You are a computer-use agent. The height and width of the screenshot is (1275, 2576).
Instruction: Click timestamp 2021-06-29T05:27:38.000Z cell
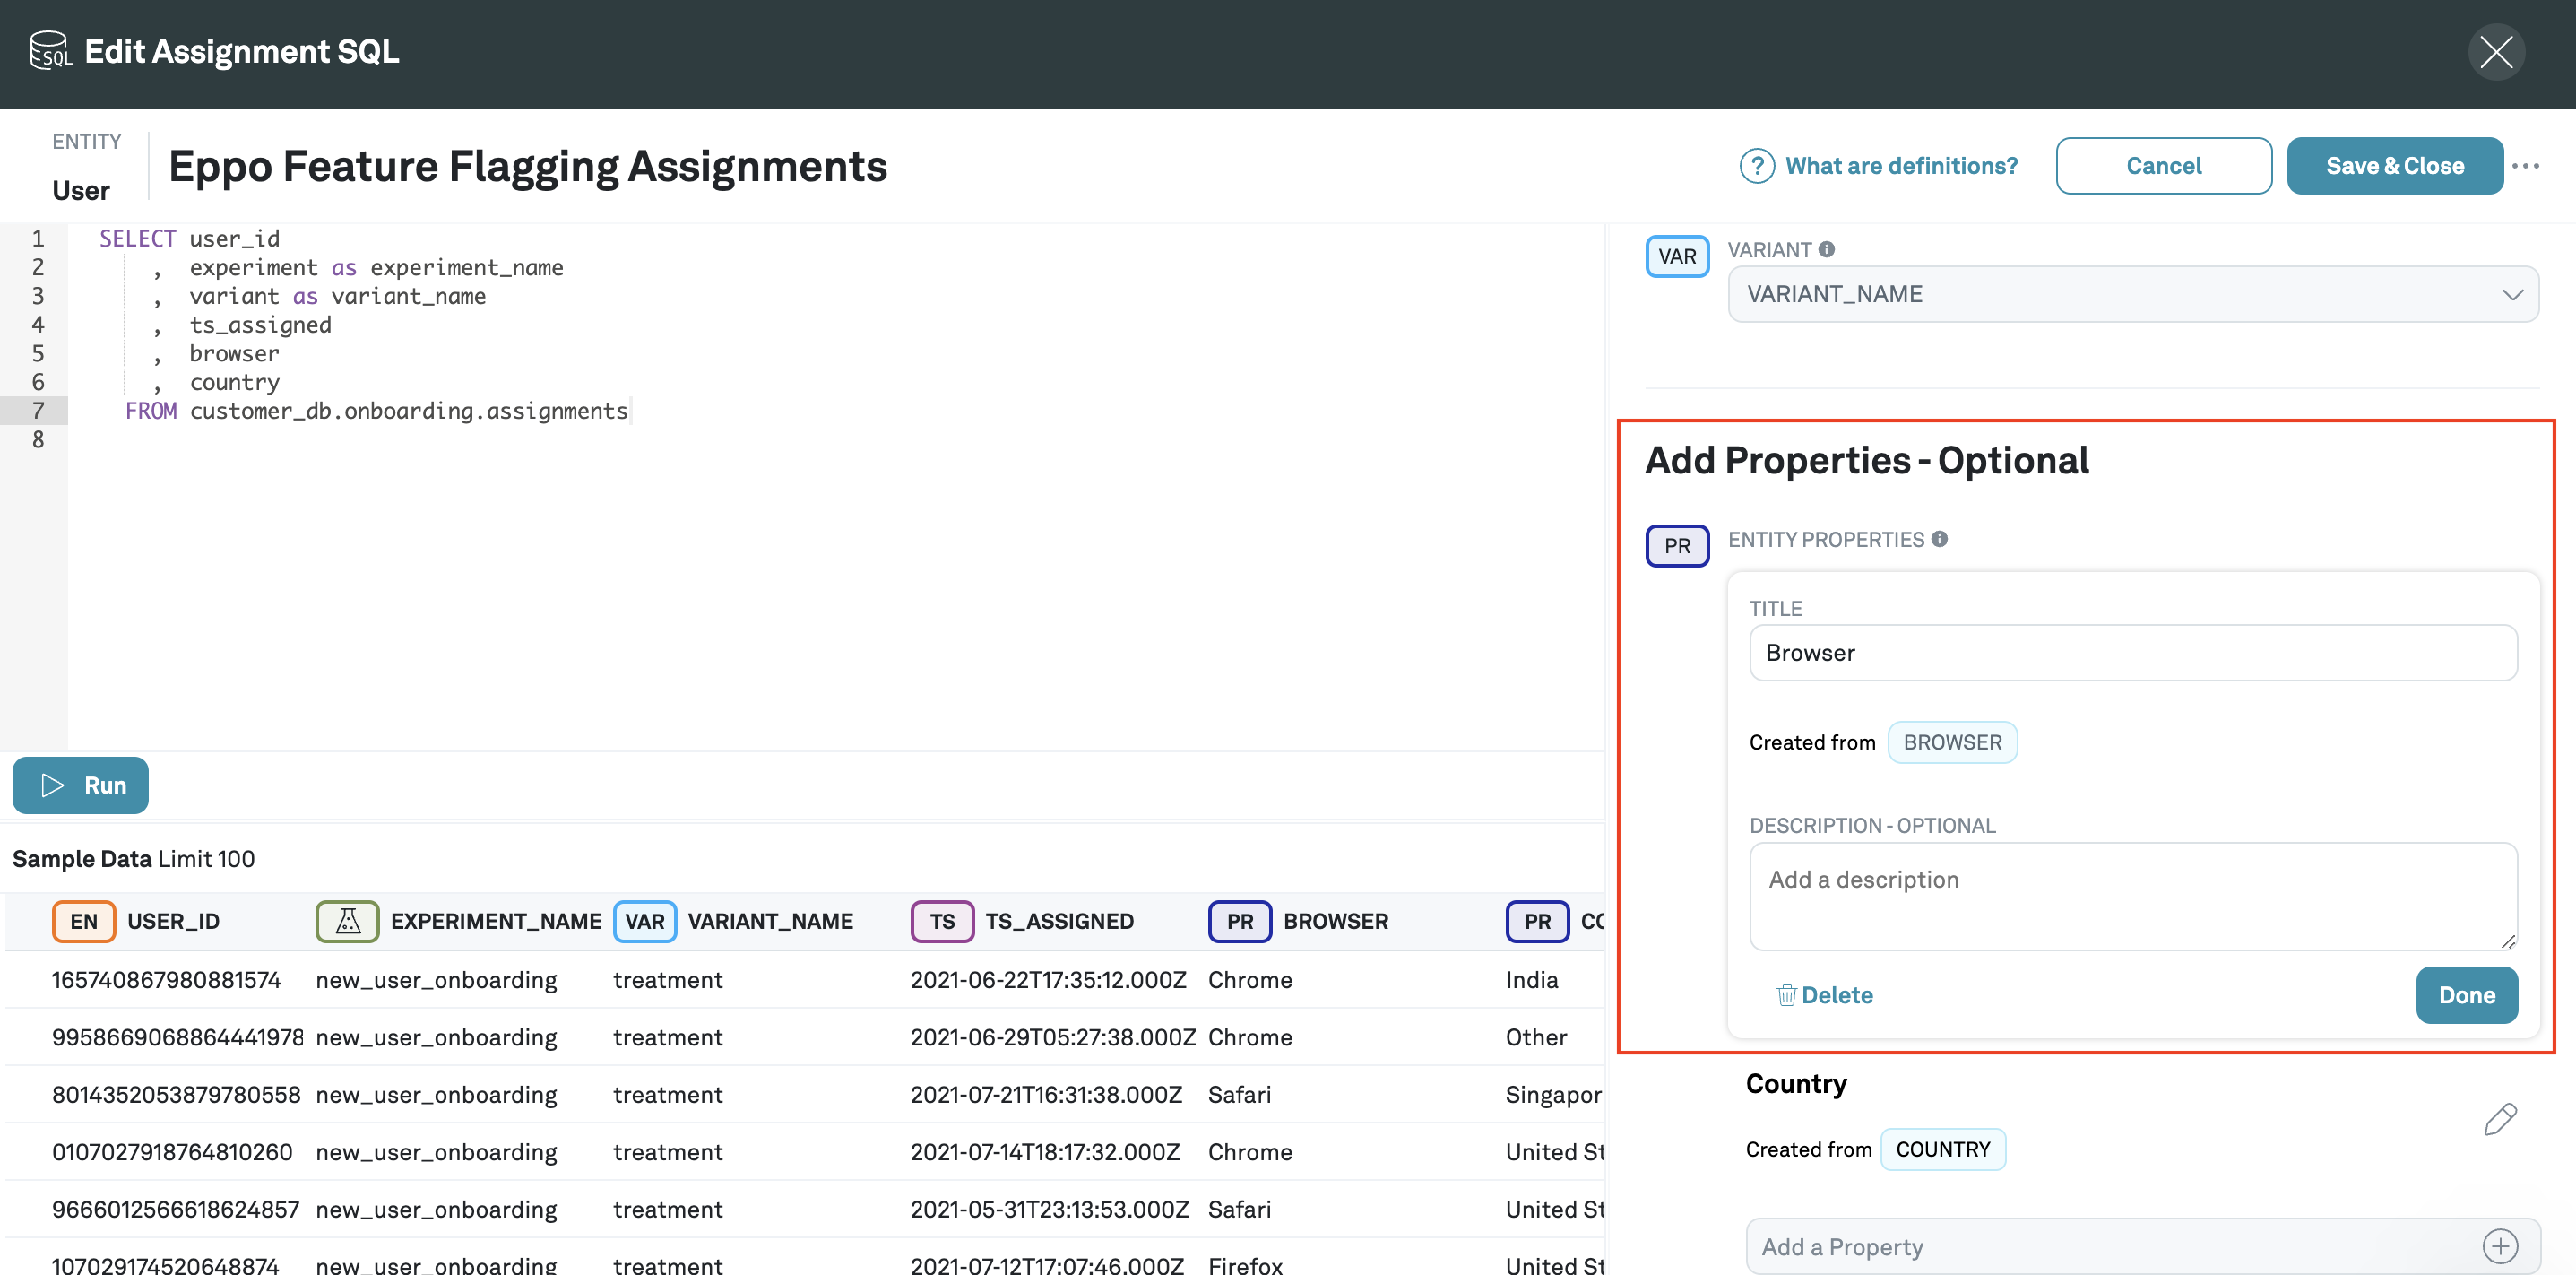tap(1053, 1037)
